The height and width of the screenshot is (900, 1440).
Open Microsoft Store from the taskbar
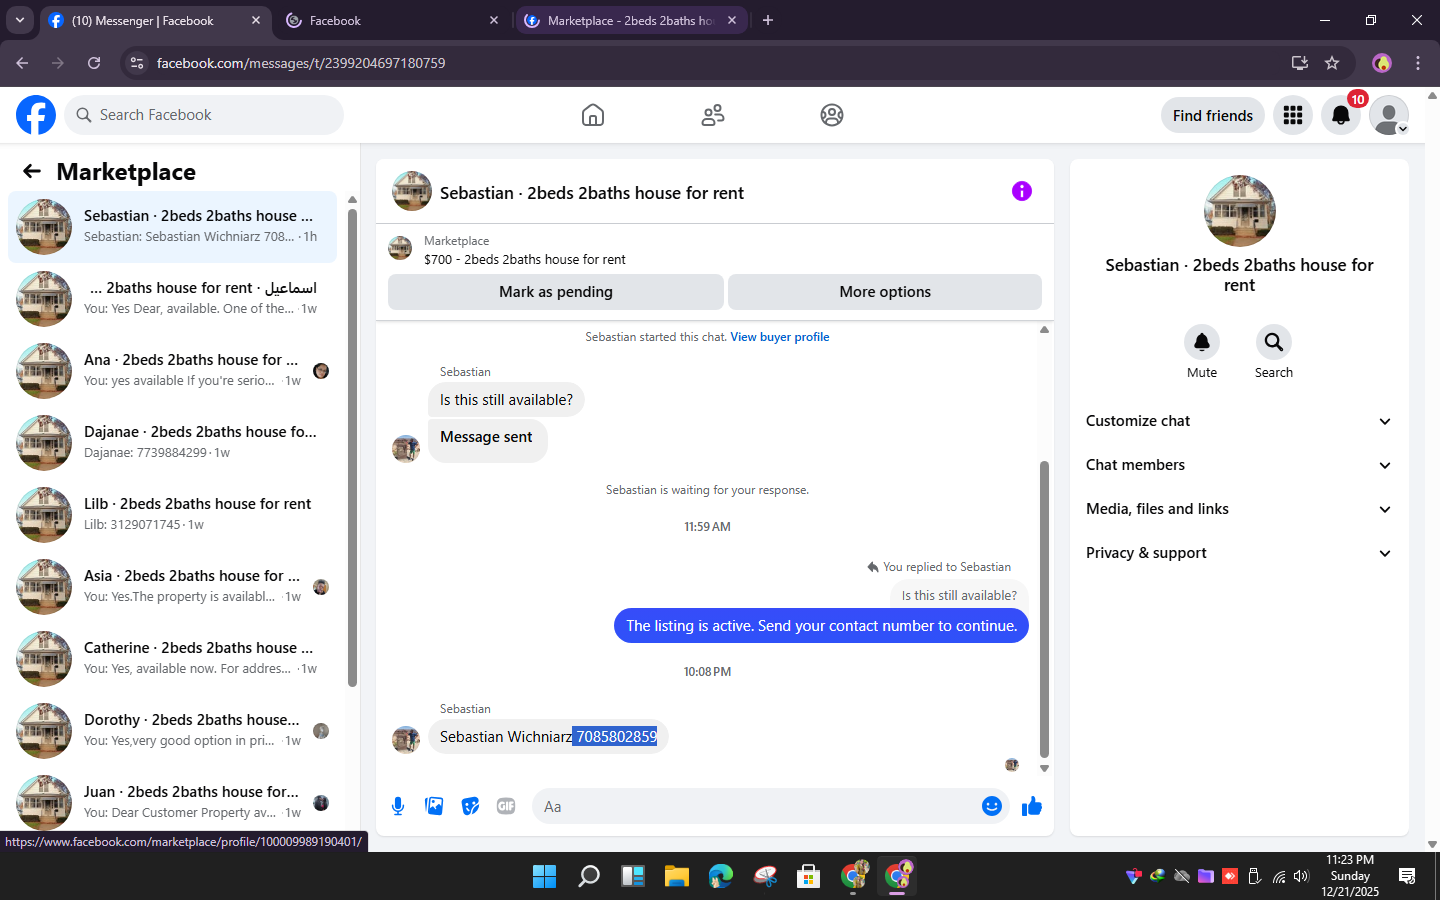point(809,876)
